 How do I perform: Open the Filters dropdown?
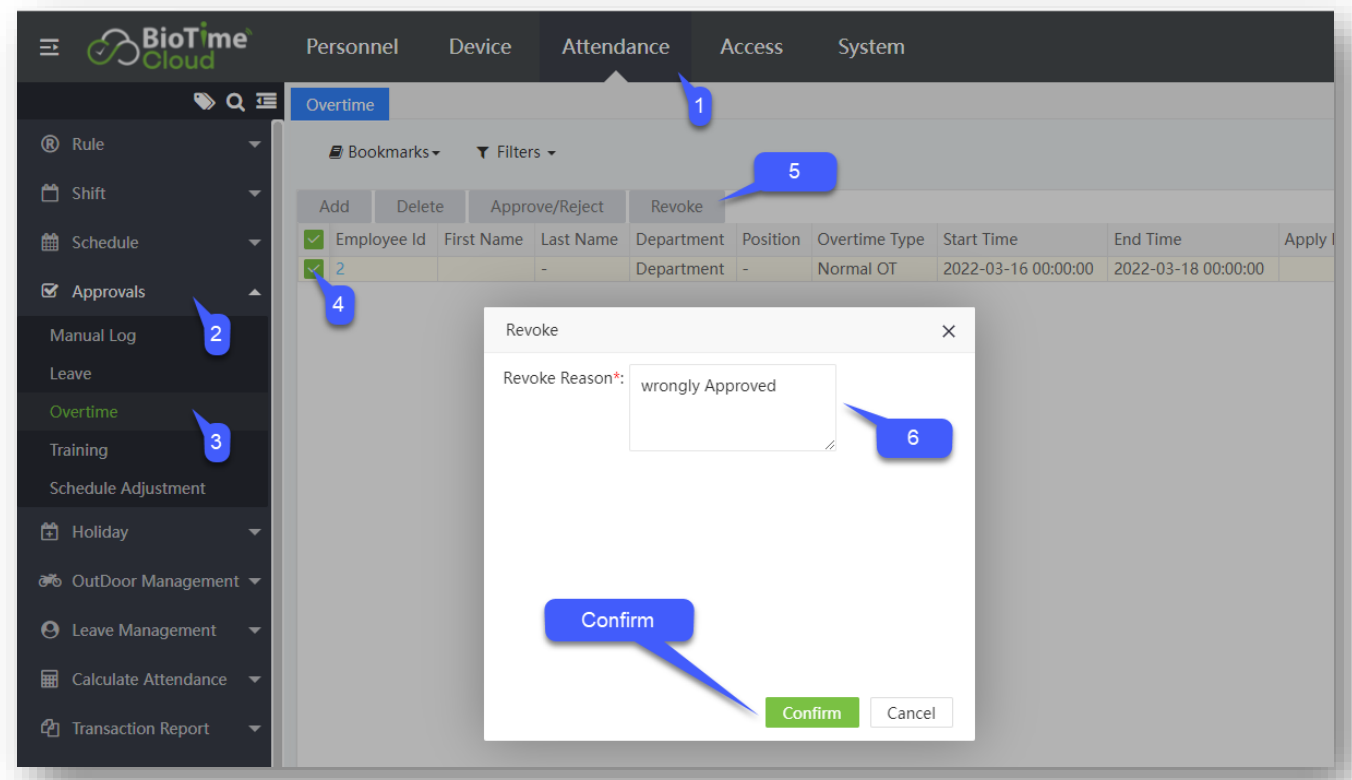click(x=515, y=152)
